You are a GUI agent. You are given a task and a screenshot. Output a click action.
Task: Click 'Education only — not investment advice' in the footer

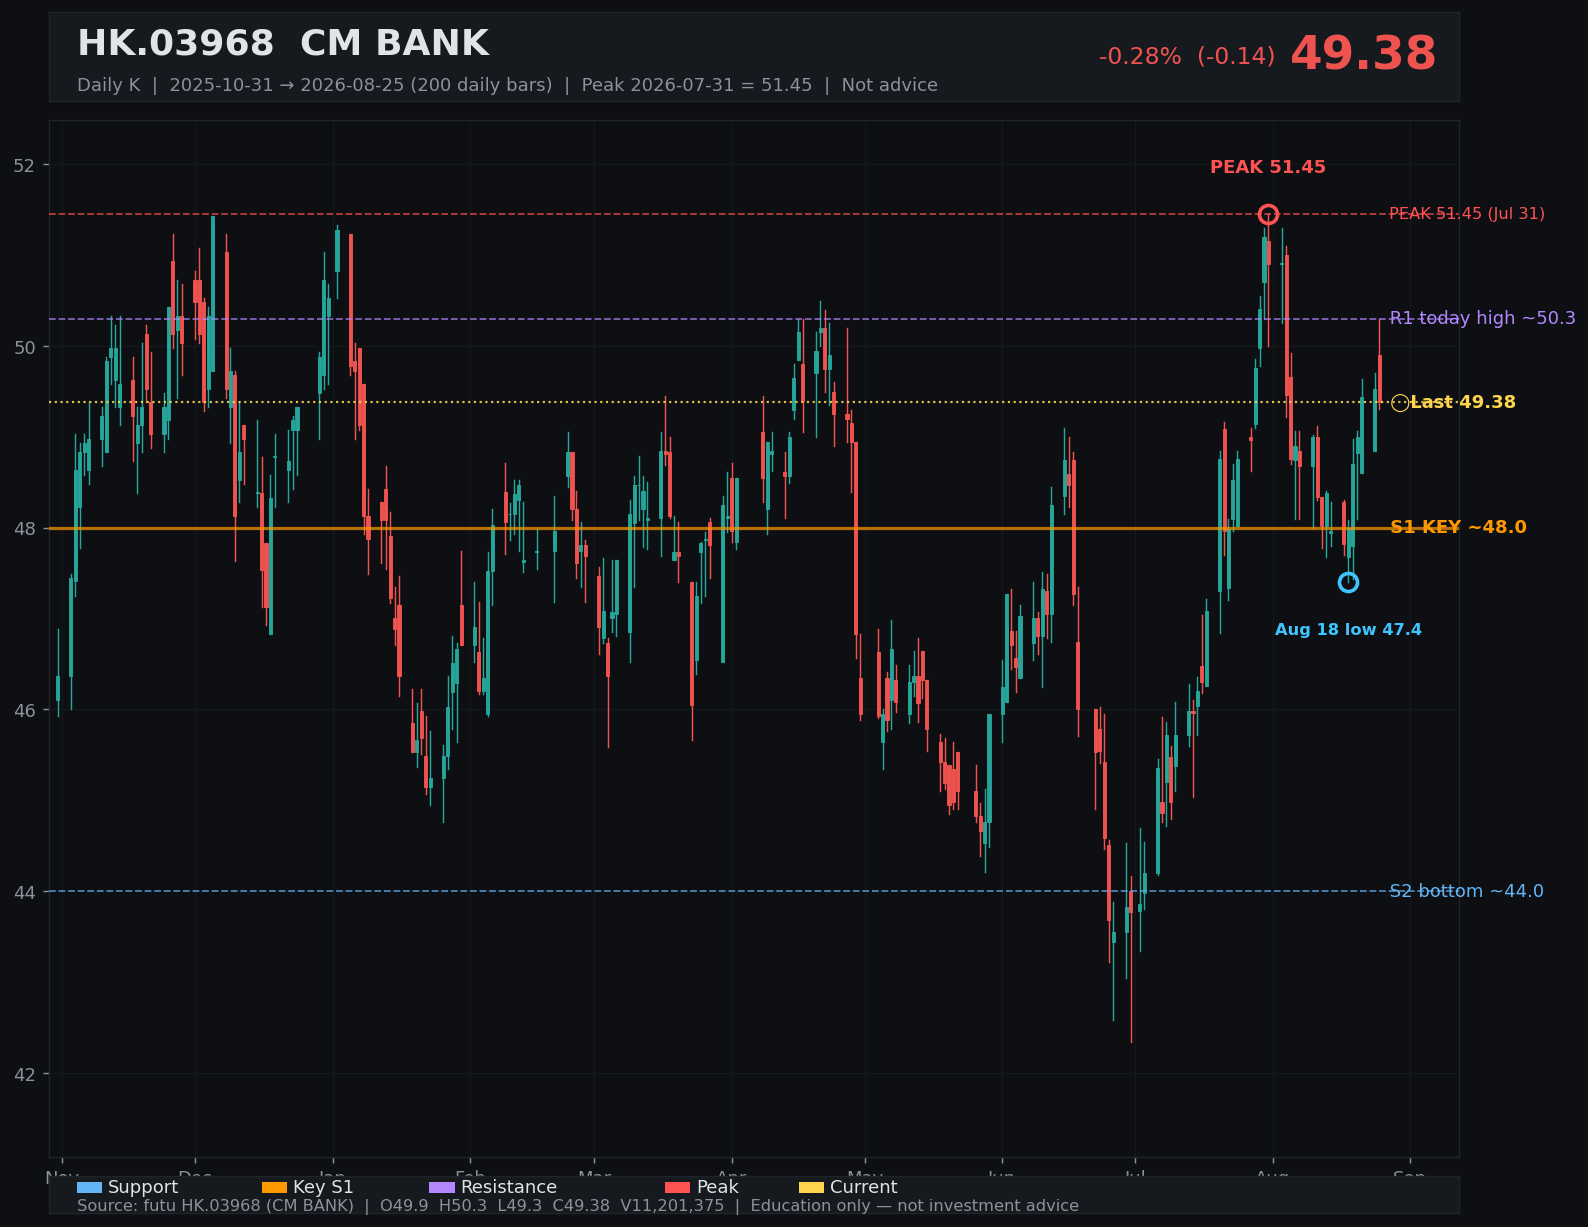coord(915,1206)
